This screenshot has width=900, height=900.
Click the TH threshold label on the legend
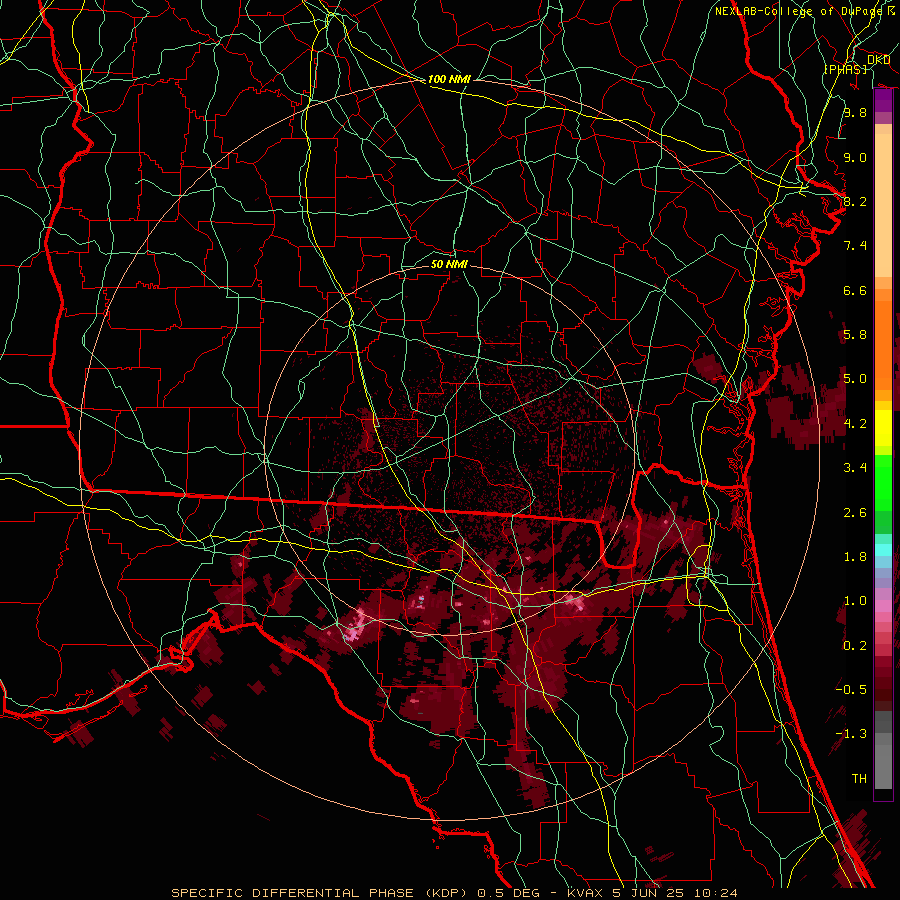[x=859, y=779]
